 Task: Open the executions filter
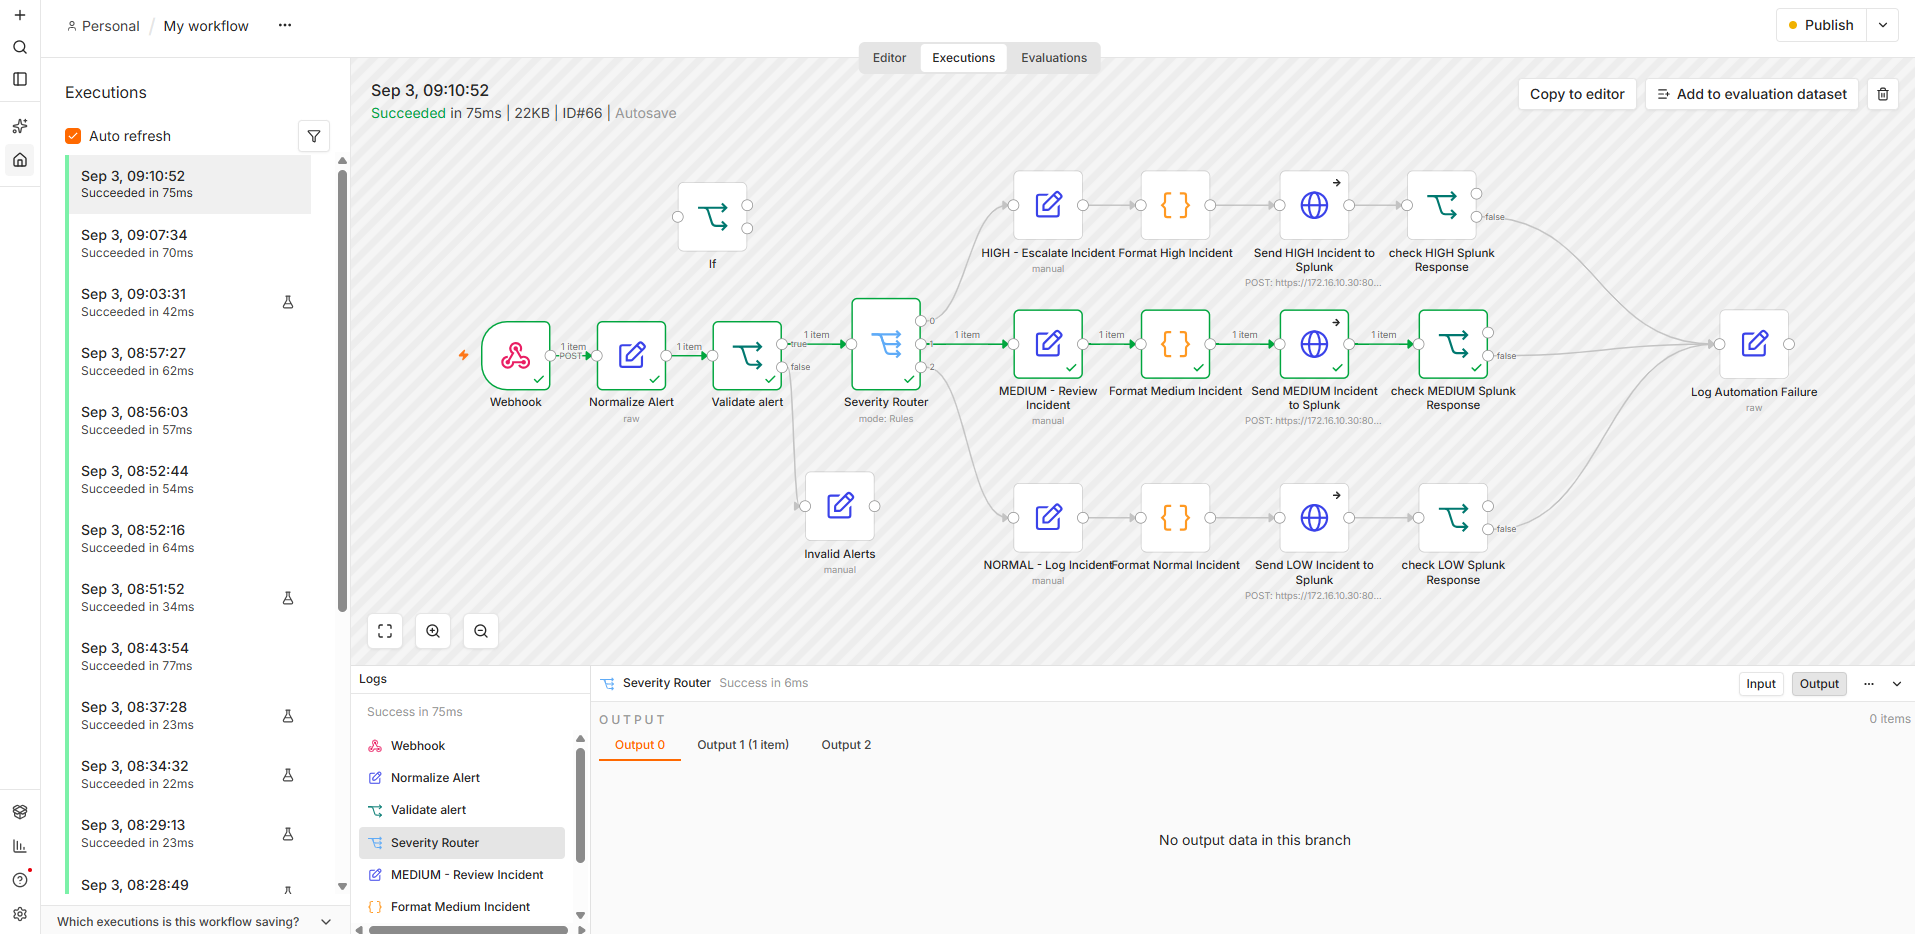pyautogui.click(x=314, y=136)
